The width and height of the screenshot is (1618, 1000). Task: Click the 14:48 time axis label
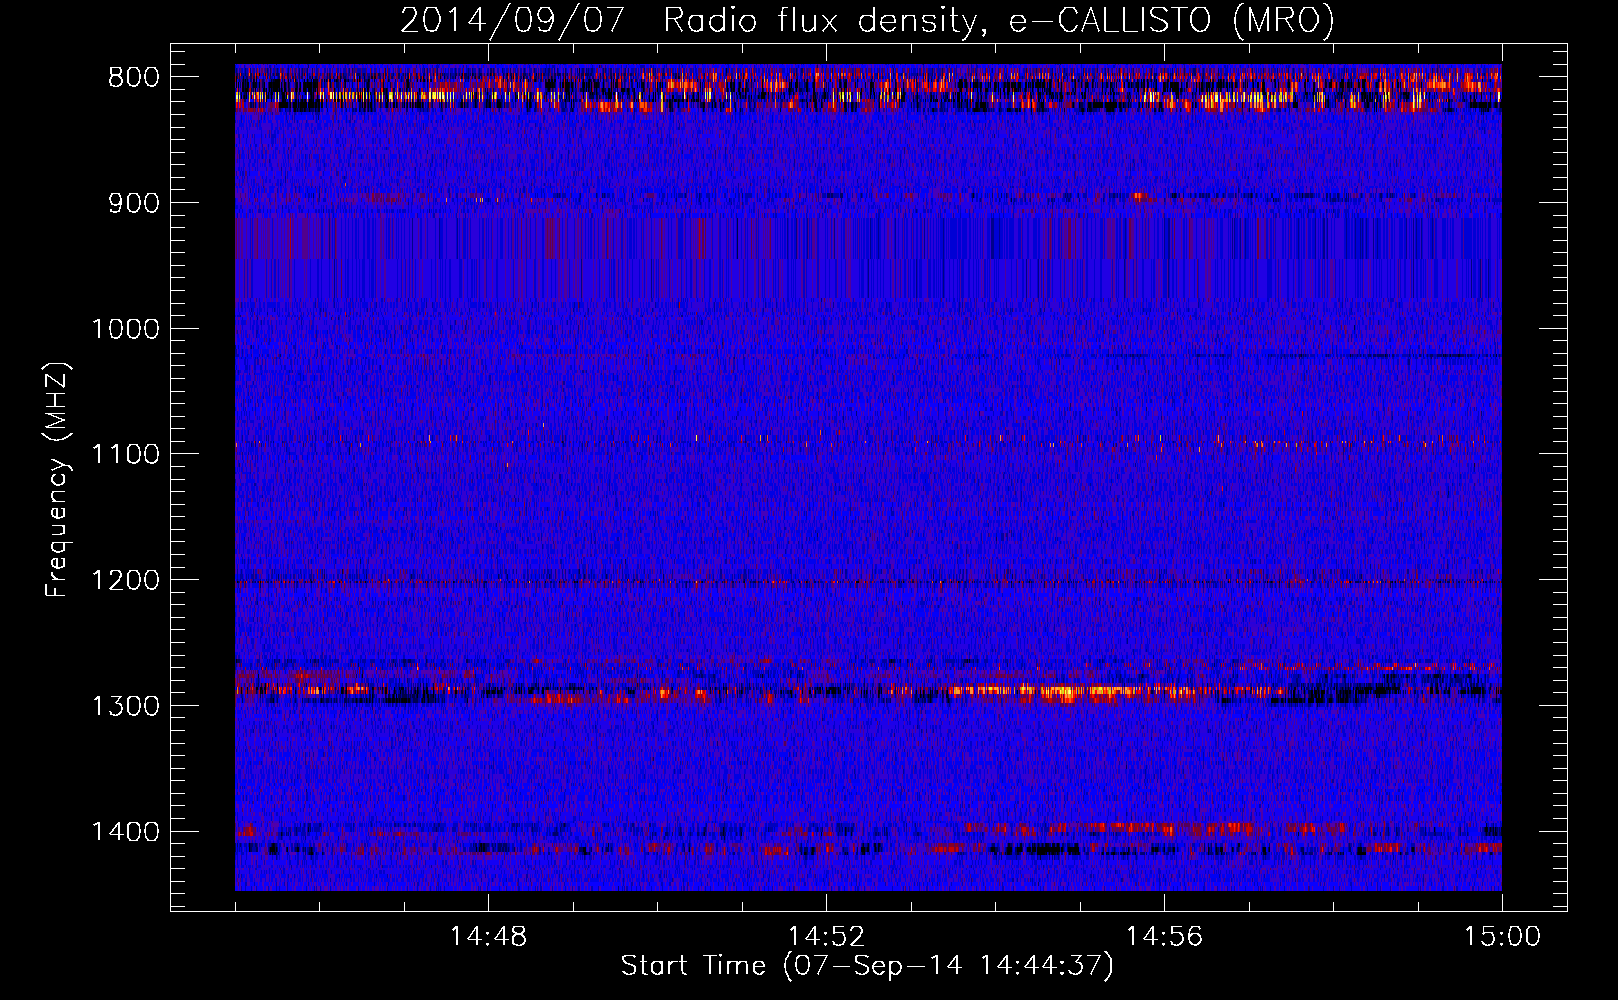(488, 937)
